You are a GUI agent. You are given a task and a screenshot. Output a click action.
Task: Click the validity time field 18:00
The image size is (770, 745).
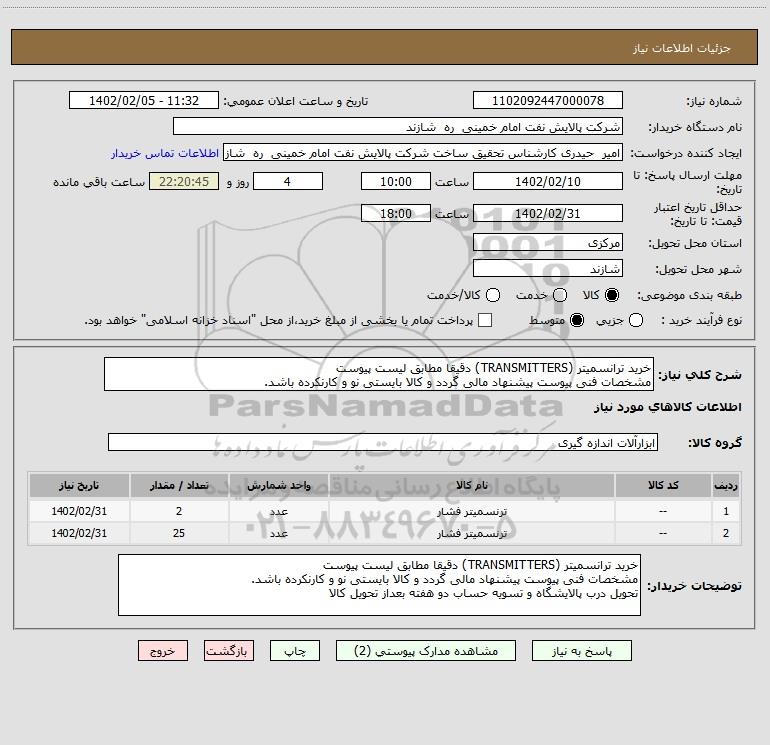point(396,213)
